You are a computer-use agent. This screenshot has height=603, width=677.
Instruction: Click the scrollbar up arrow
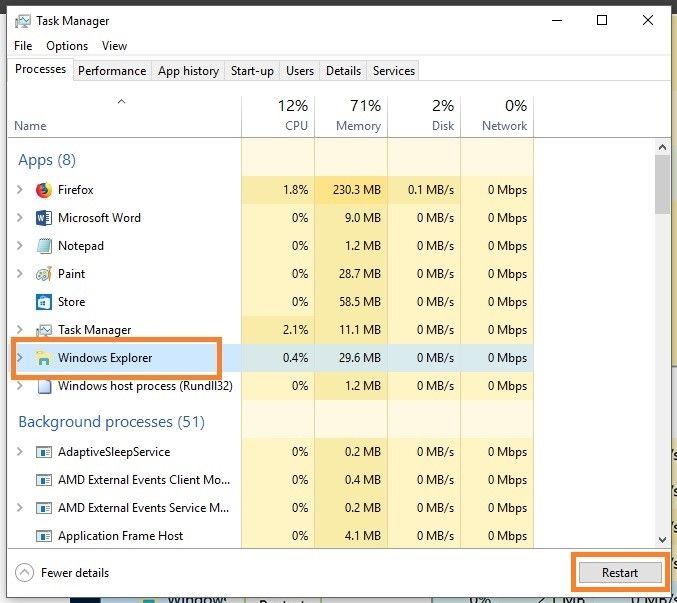(x=662, y=147)
